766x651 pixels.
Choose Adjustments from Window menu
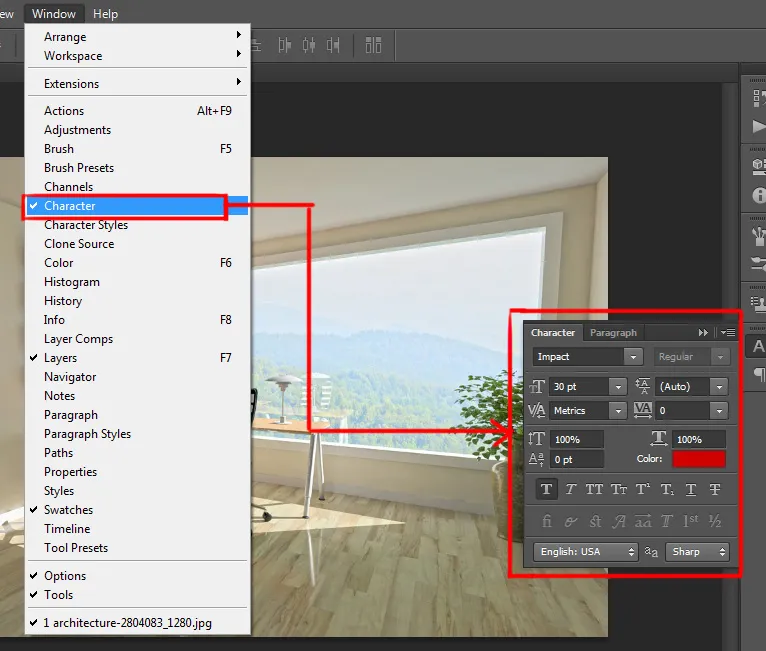click(138, 130)
